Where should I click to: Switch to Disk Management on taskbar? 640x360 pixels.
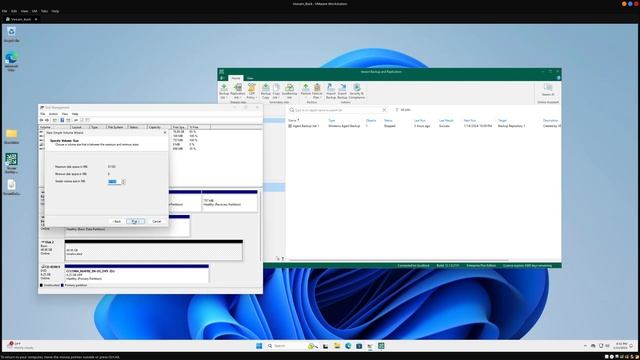tap(370, 346)
